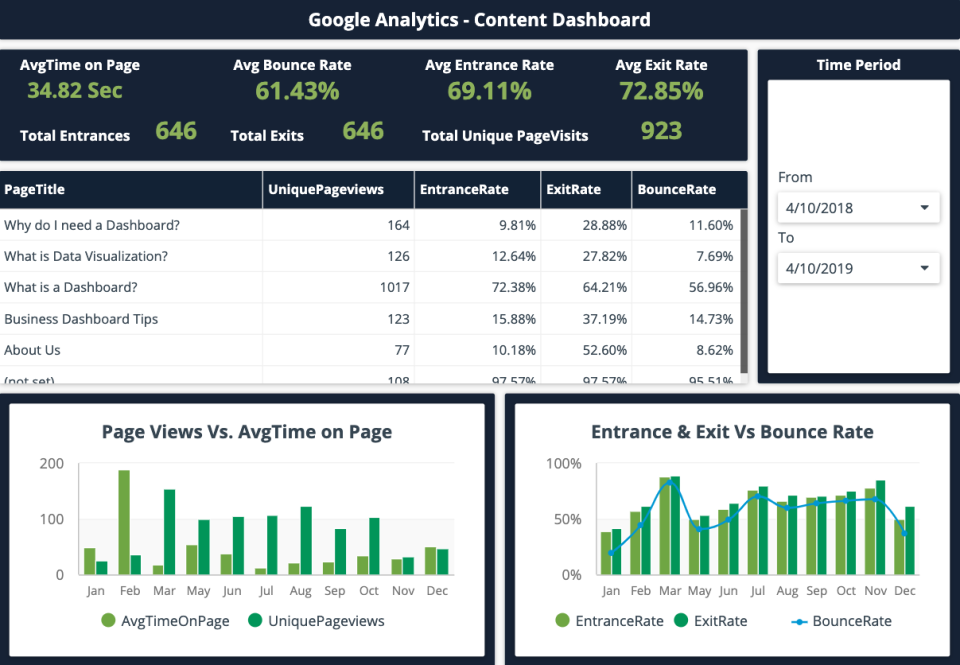The width and height of the screenshot is (960, 665).
Task: Click the Total Exits label
Action: 267,135
